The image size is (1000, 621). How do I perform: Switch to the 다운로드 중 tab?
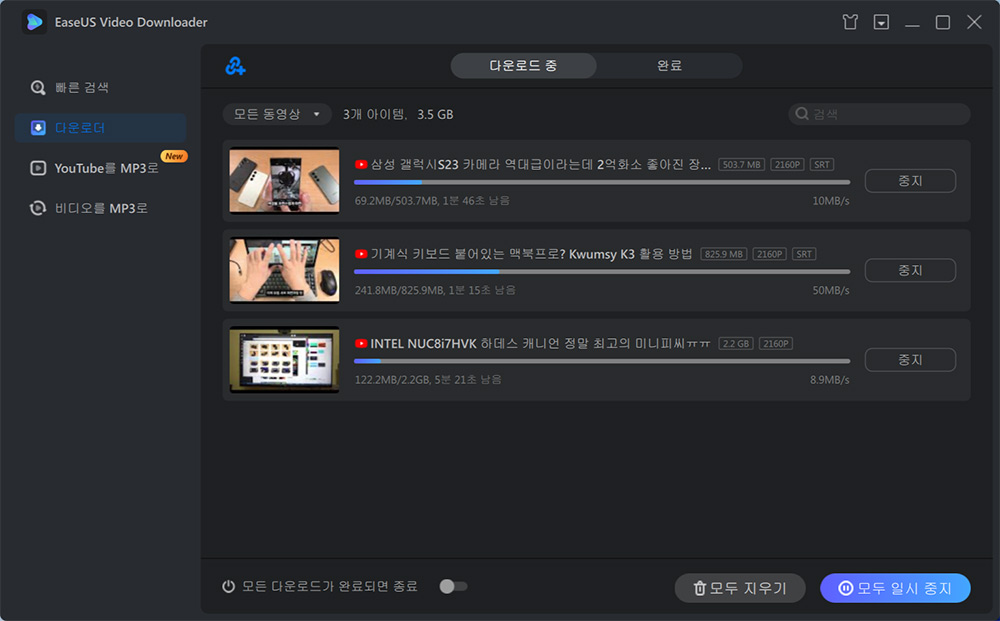click(x=523, y=66)
